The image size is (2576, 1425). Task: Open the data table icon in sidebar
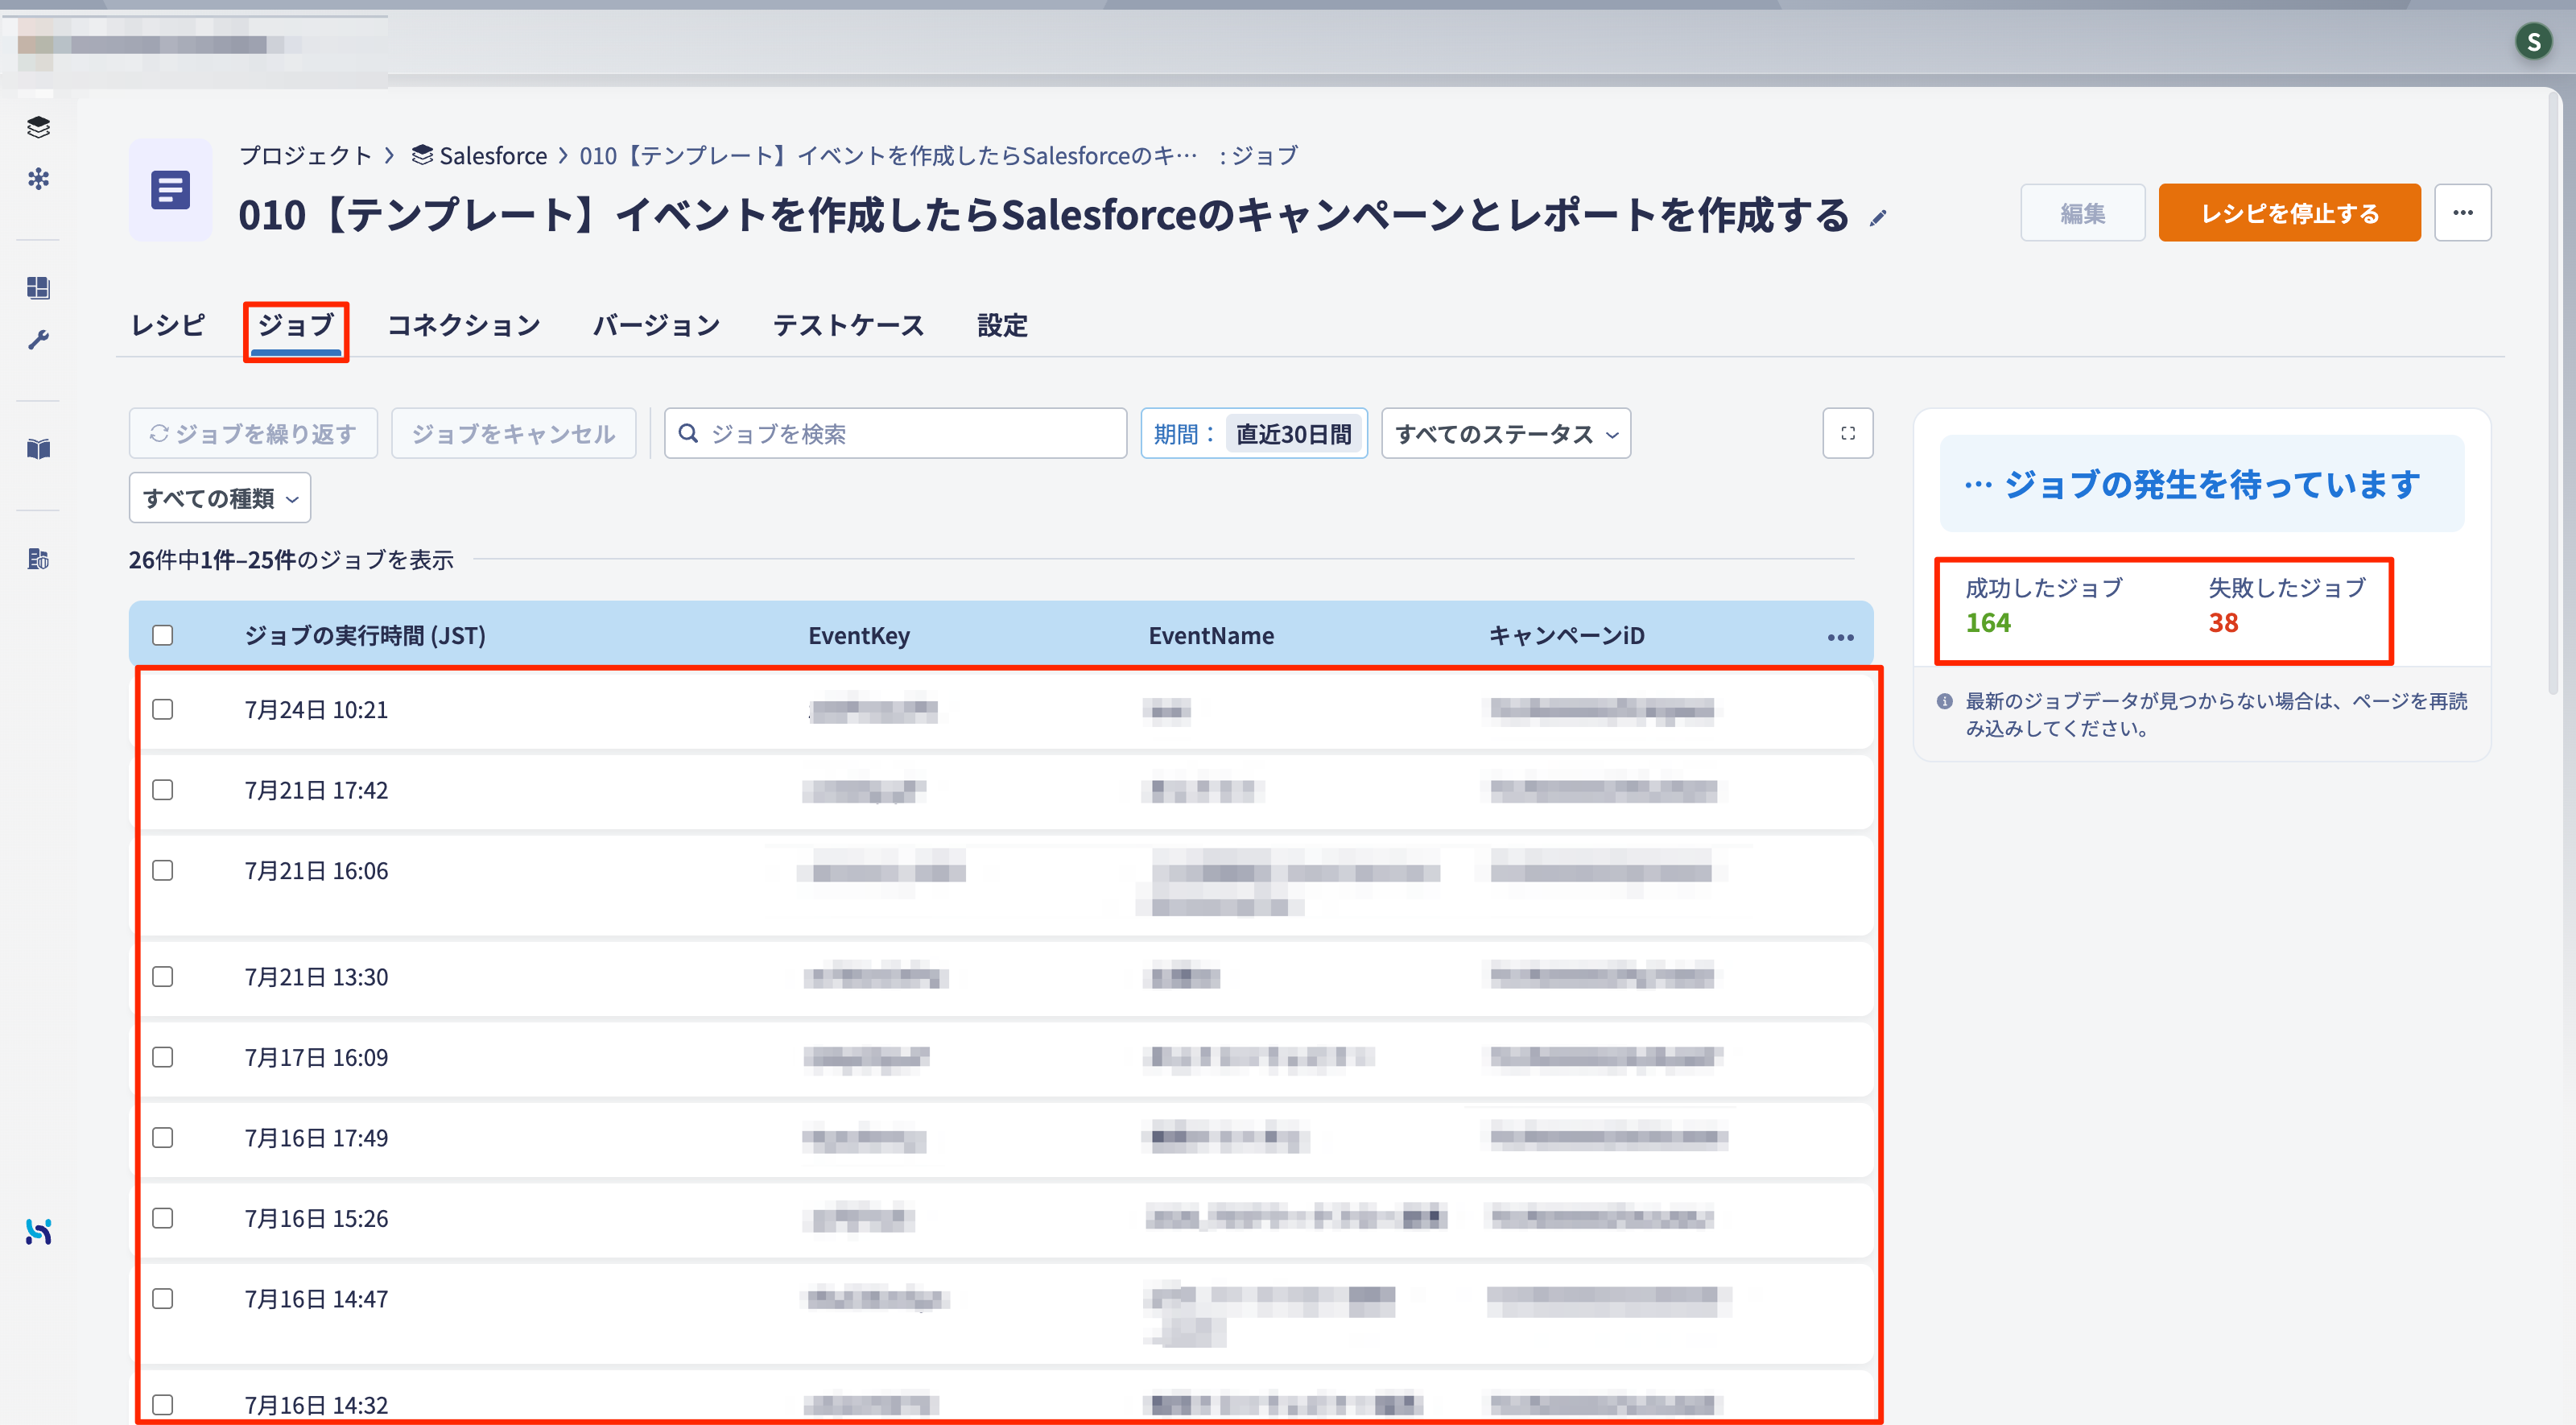click(38, 559)
